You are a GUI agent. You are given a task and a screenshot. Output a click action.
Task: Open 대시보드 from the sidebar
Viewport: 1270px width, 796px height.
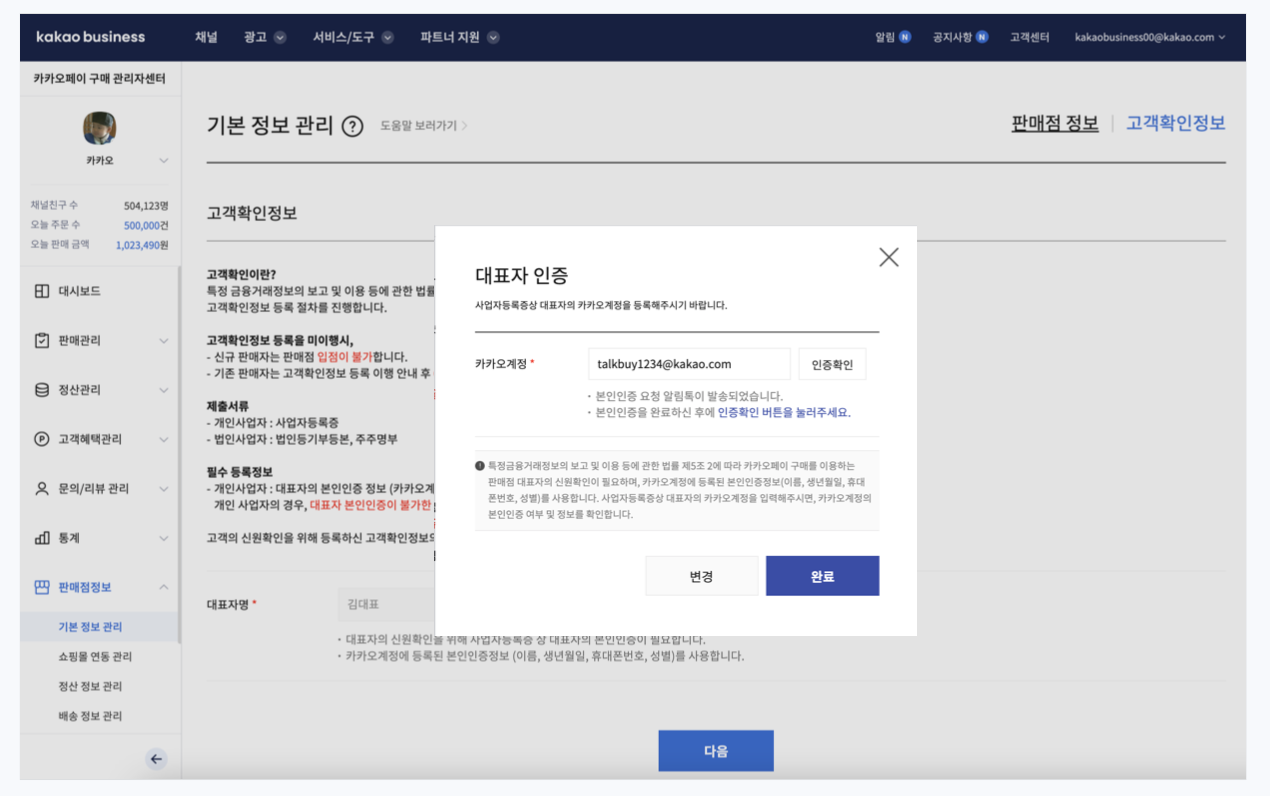coord(79,291)
